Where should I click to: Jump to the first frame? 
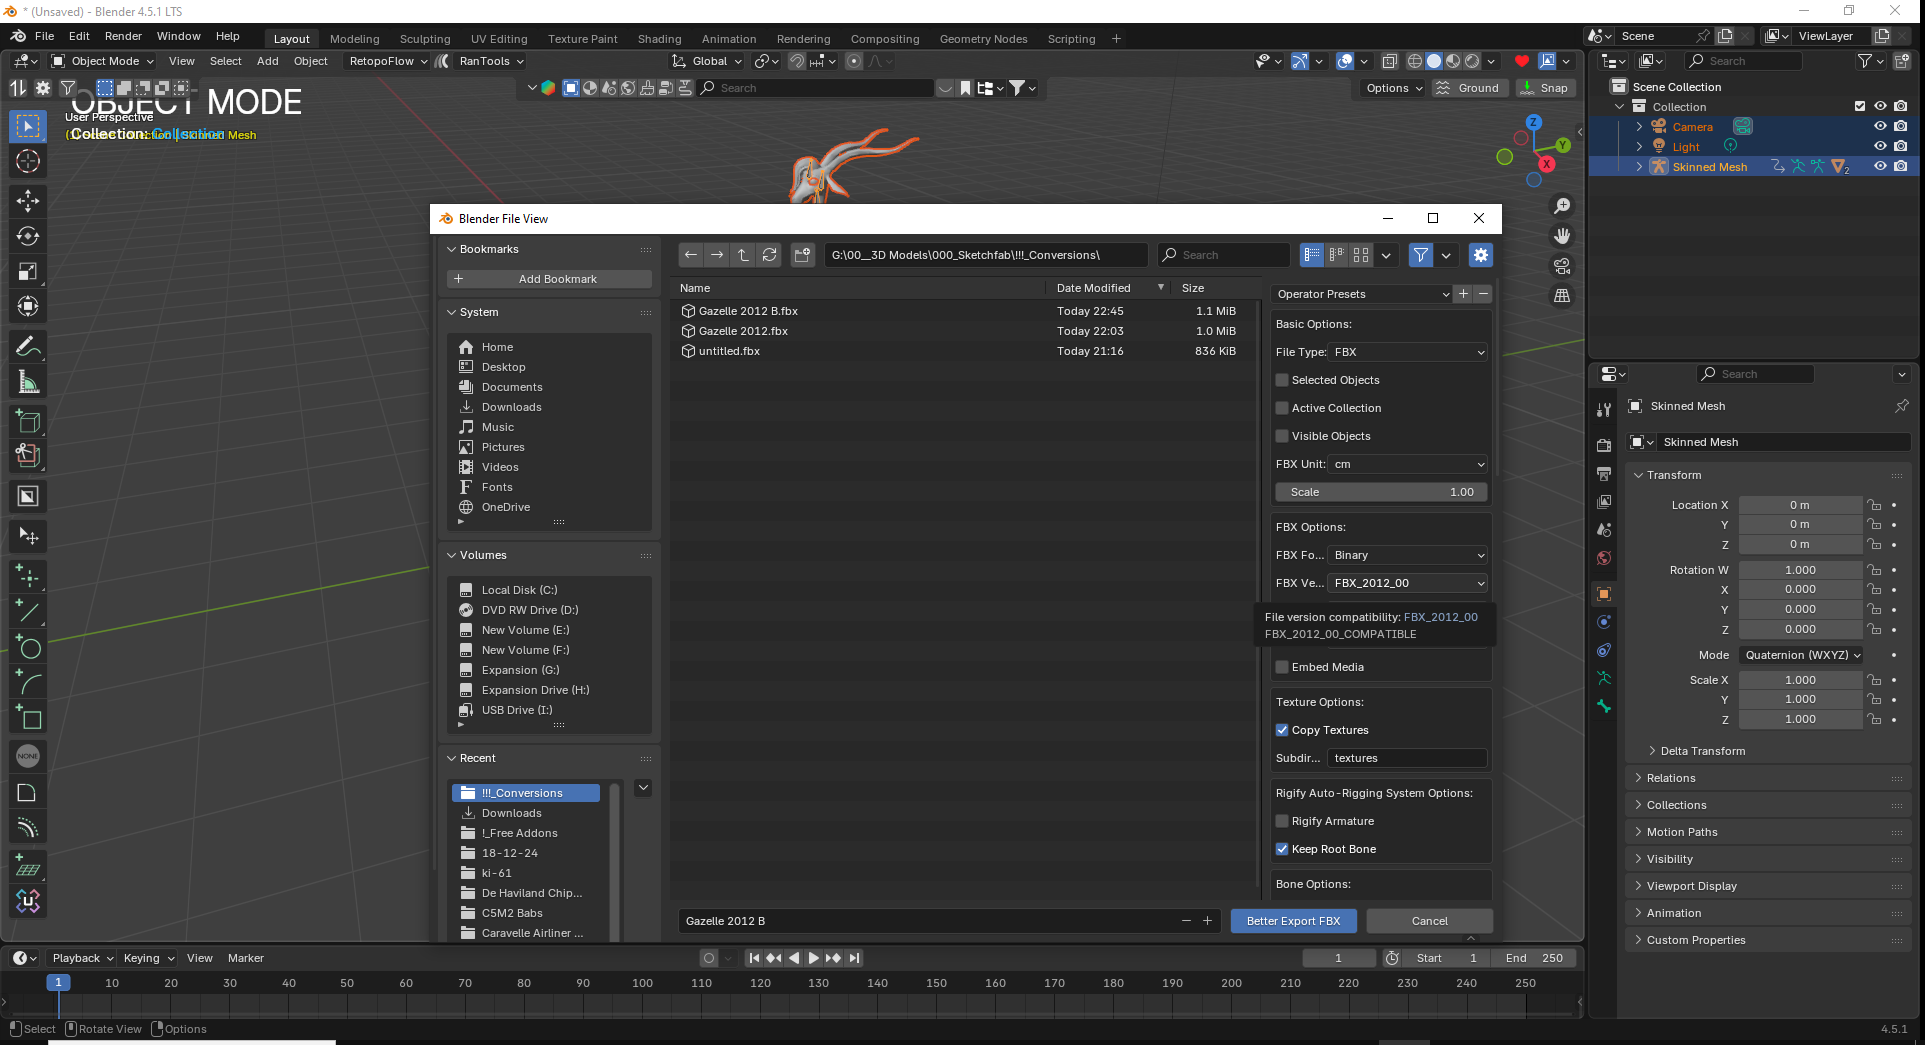click(754, 958)
